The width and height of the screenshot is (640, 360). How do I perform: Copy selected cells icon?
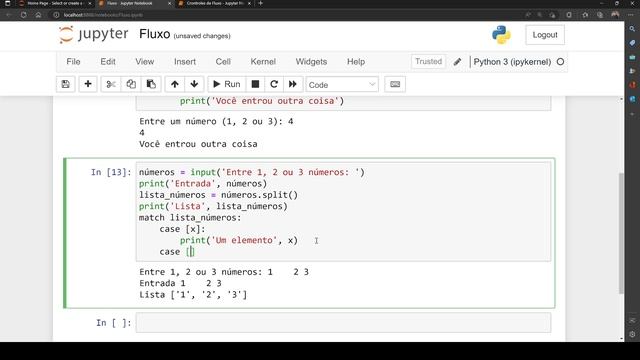(131, 84)
